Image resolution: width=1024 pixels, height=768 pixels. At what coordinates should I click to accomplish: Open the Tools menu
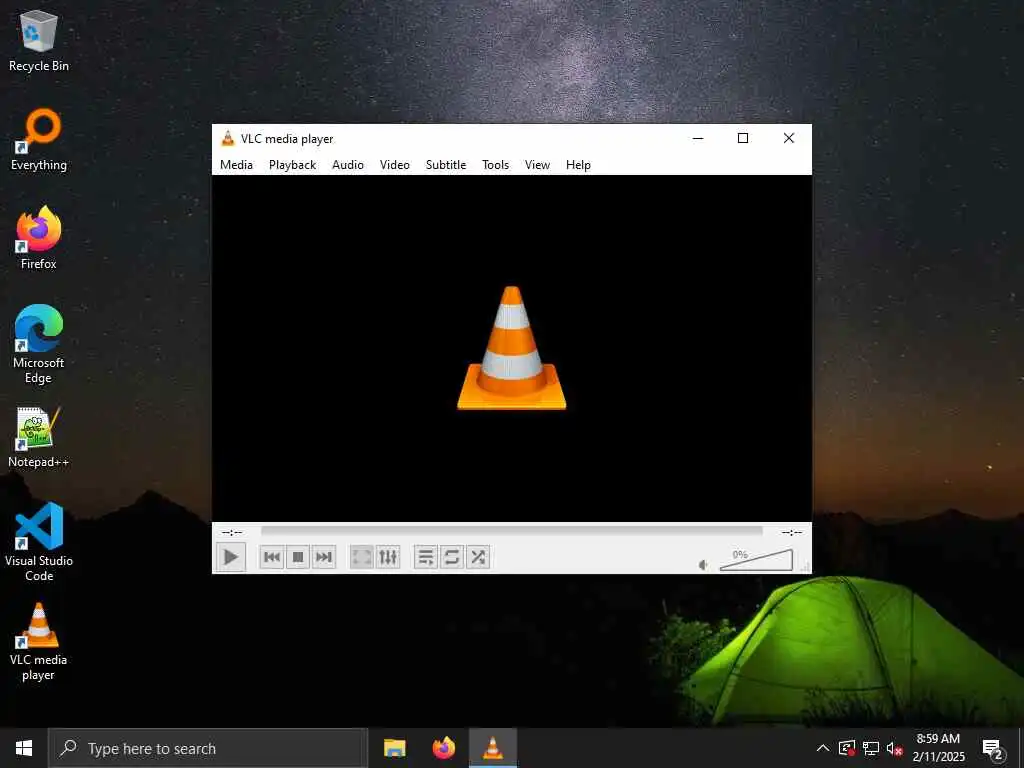496,165
